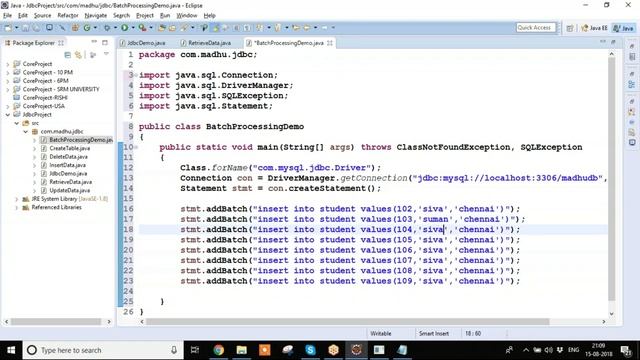Screen dimensions: 640x360
Task: Click the Windows Start button
Action: [11, 350]
